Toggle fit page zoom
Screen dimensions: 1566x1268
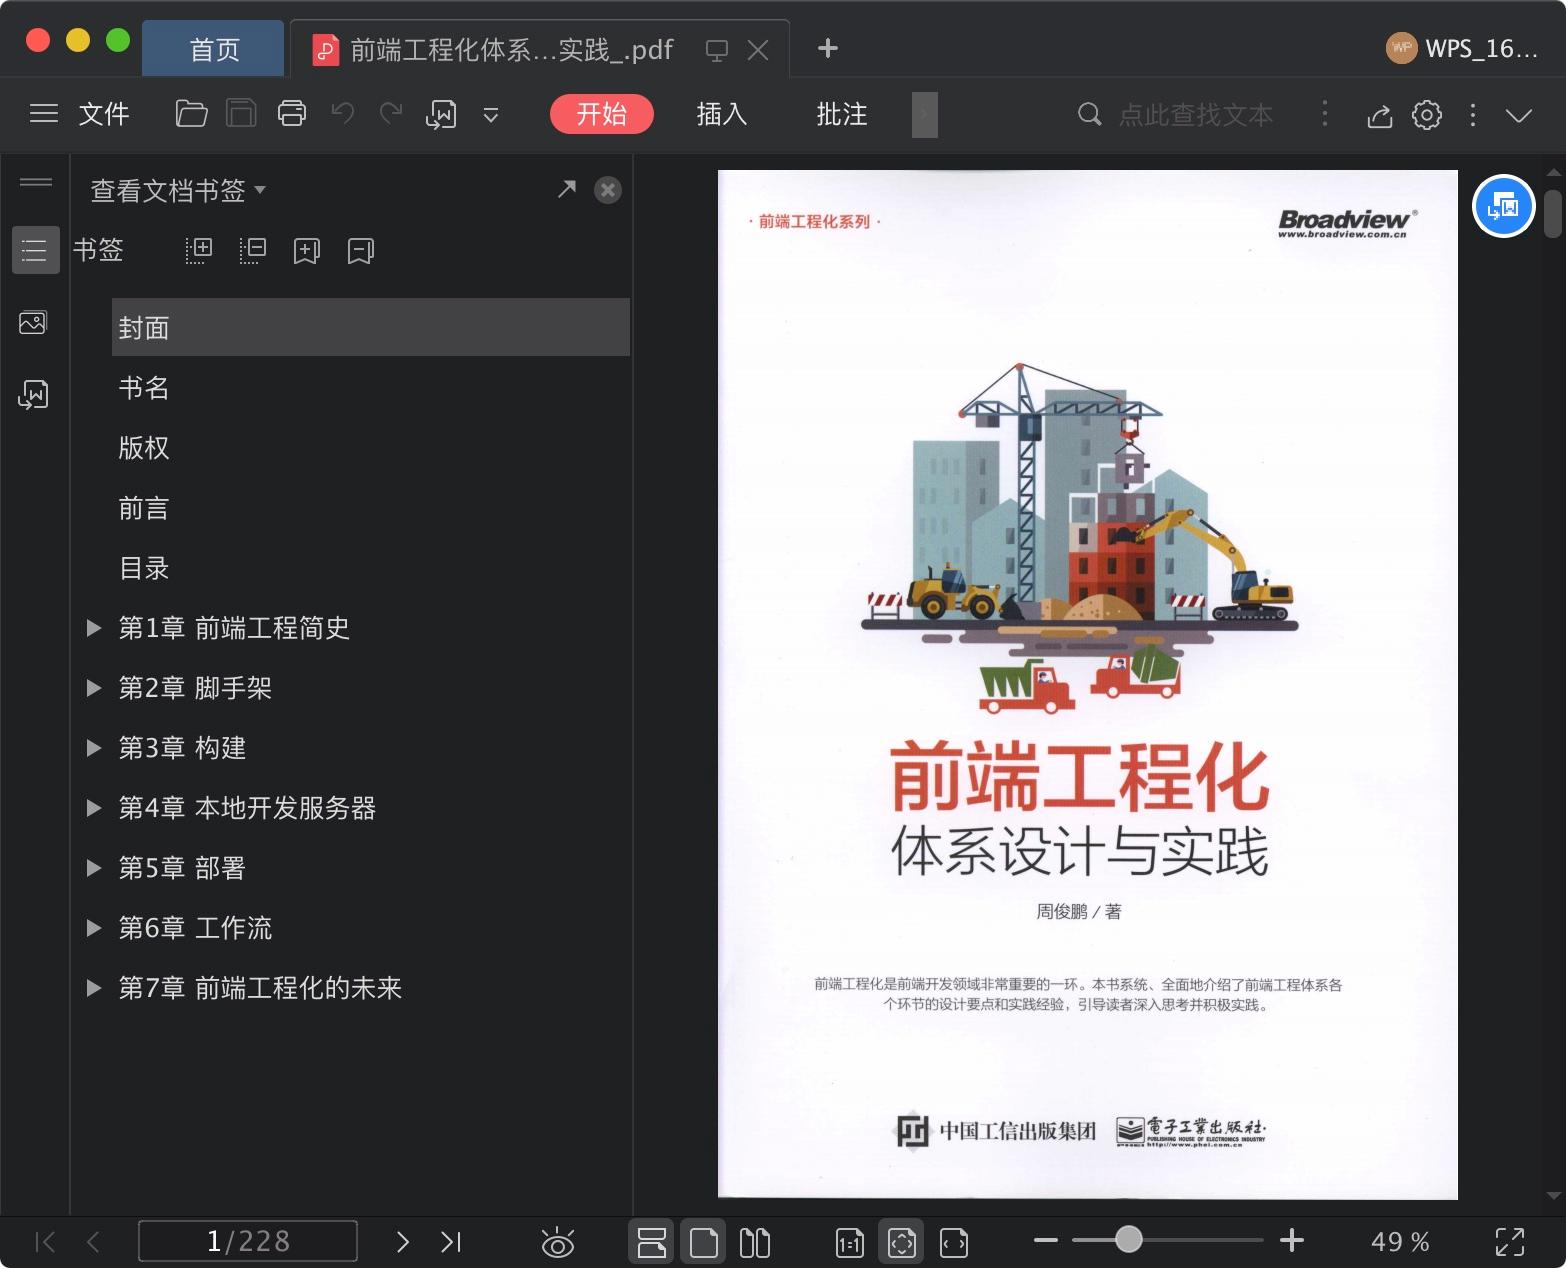901,1242
